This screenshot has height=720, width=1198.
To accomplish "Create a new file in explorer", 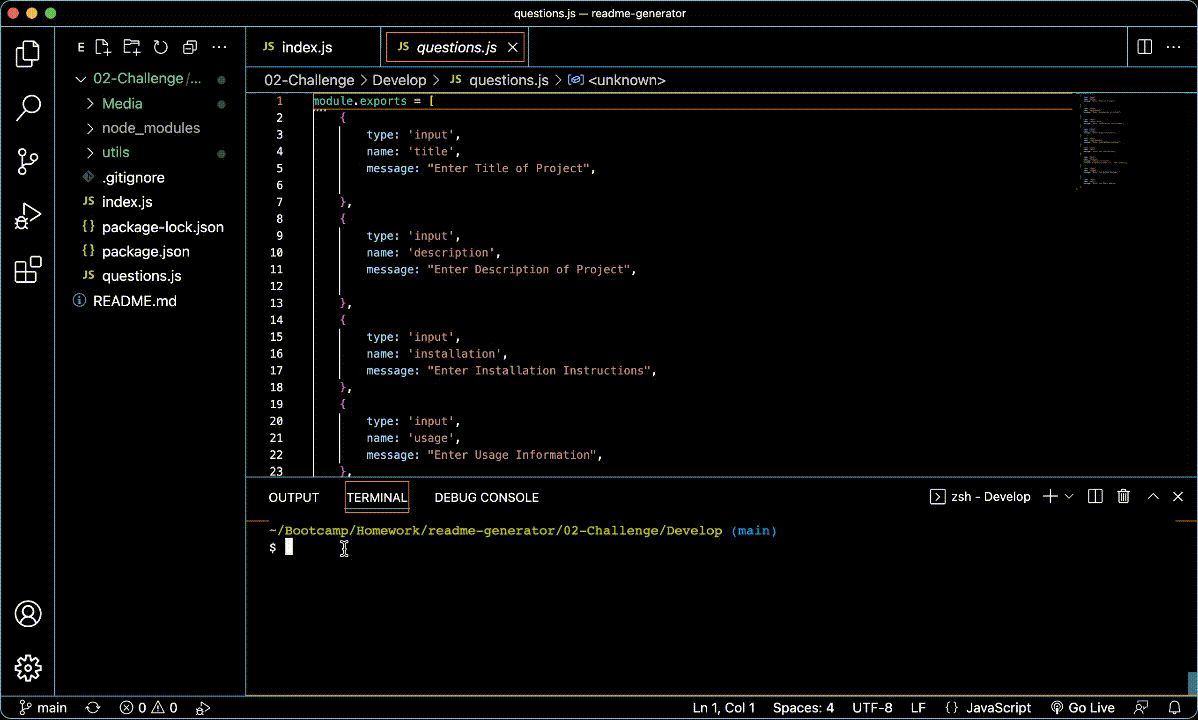I will pos(103,47).
